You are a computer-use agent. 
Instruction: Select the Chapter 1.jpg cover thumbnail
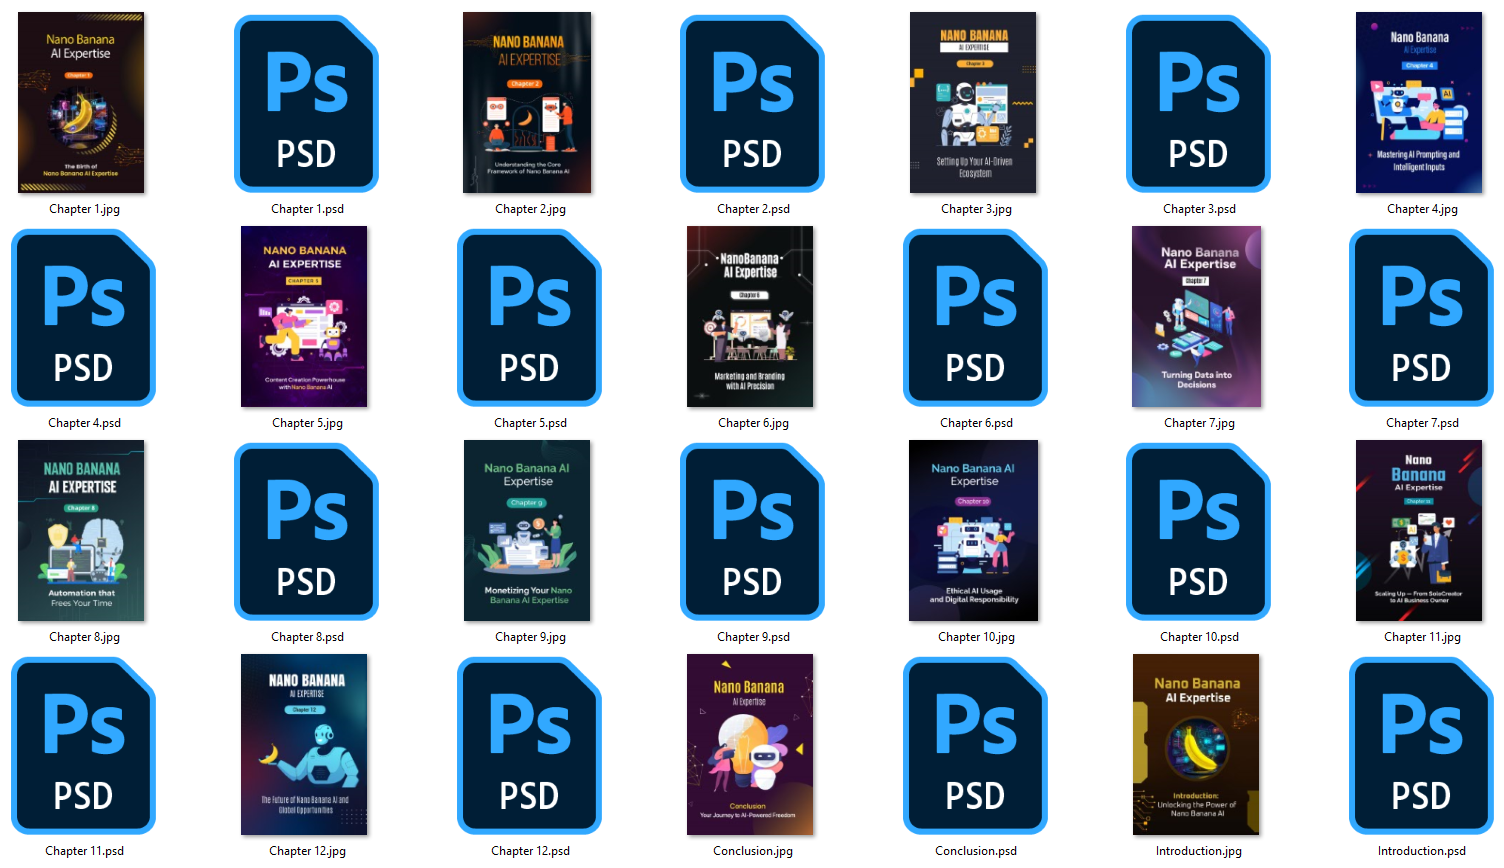(x=81, y=103)
